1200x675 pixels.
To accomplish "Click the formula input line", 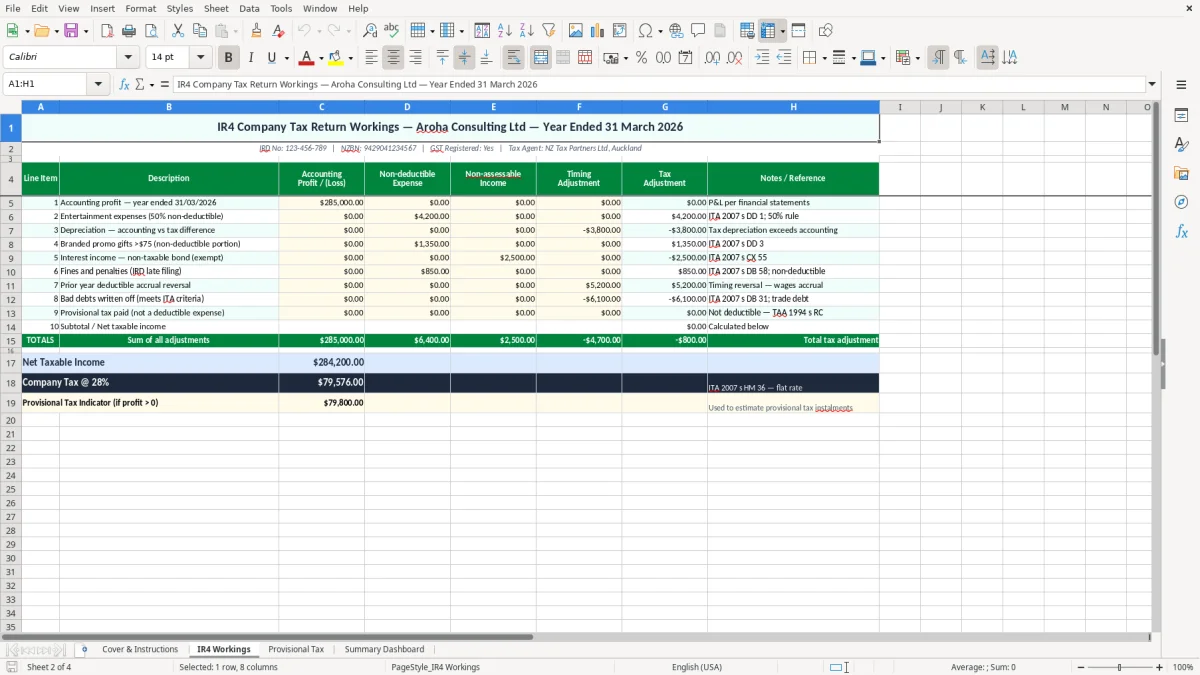I will 658,84.
